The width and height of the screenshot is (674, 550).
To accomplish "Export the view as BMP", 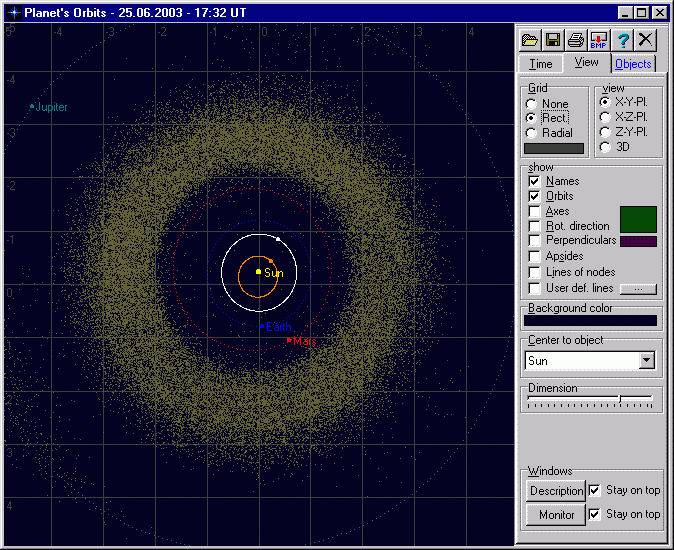I will [x=599, y=40].
